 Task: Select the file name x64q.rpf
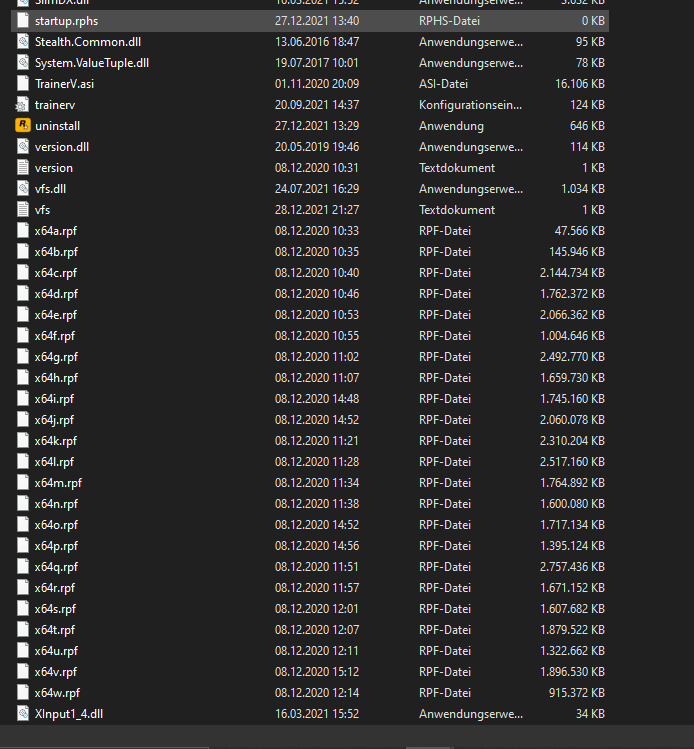pos(56,567)
